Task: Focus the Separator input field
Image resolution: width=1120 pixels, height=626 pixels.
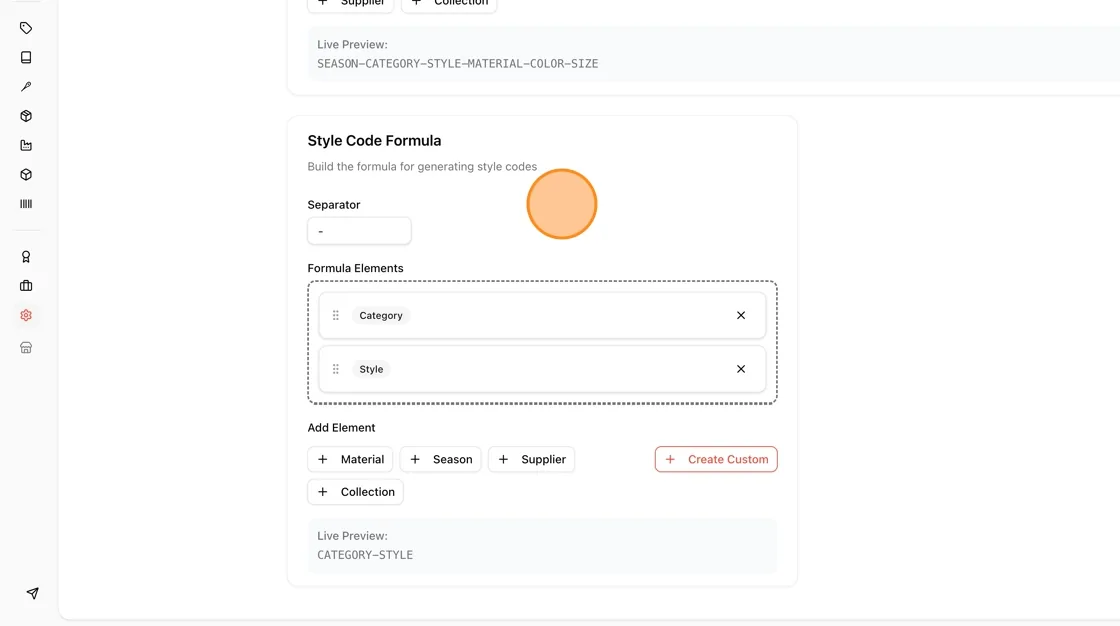Action: point(359,231)
